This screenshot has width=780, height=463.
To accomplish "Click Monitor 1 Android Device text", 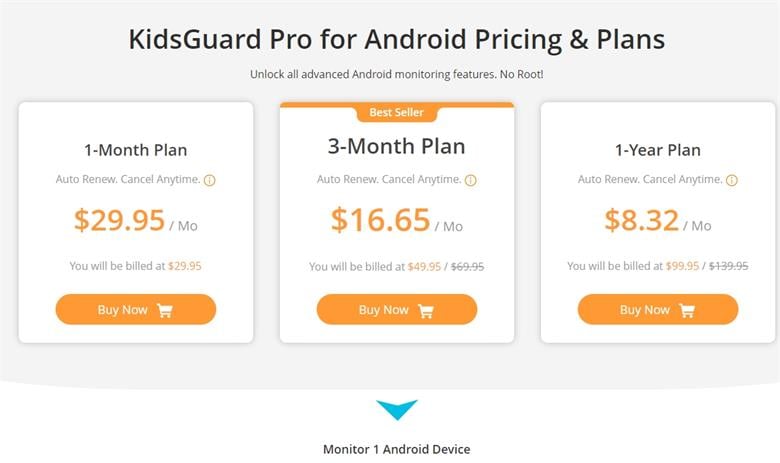I will tap(397, 449).
